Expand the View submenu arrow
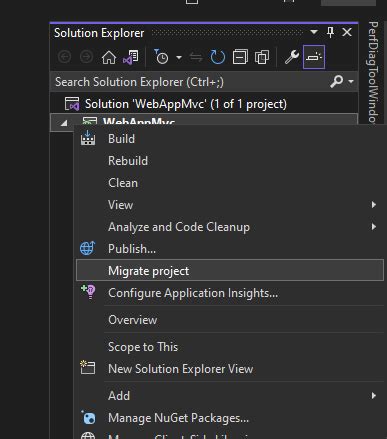This screenshot has width=387, height=439. click(x=374, y=205)
